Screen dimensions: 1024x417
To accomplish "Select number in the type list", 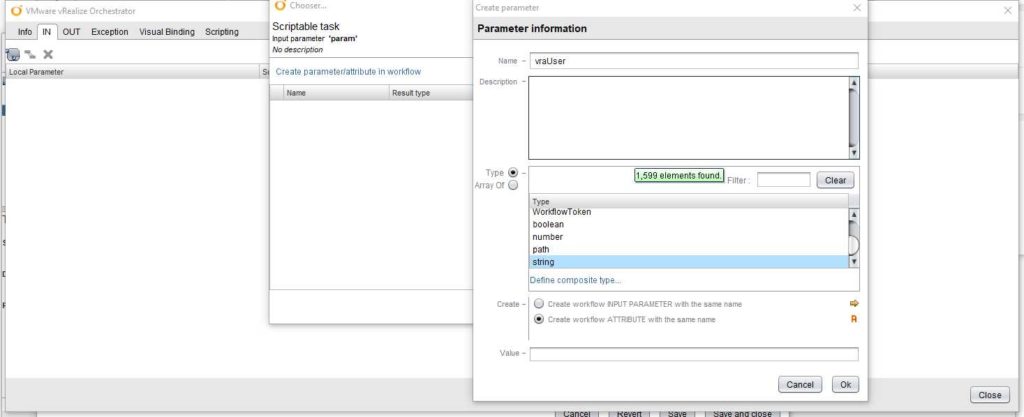I will (x=688, y=237).
